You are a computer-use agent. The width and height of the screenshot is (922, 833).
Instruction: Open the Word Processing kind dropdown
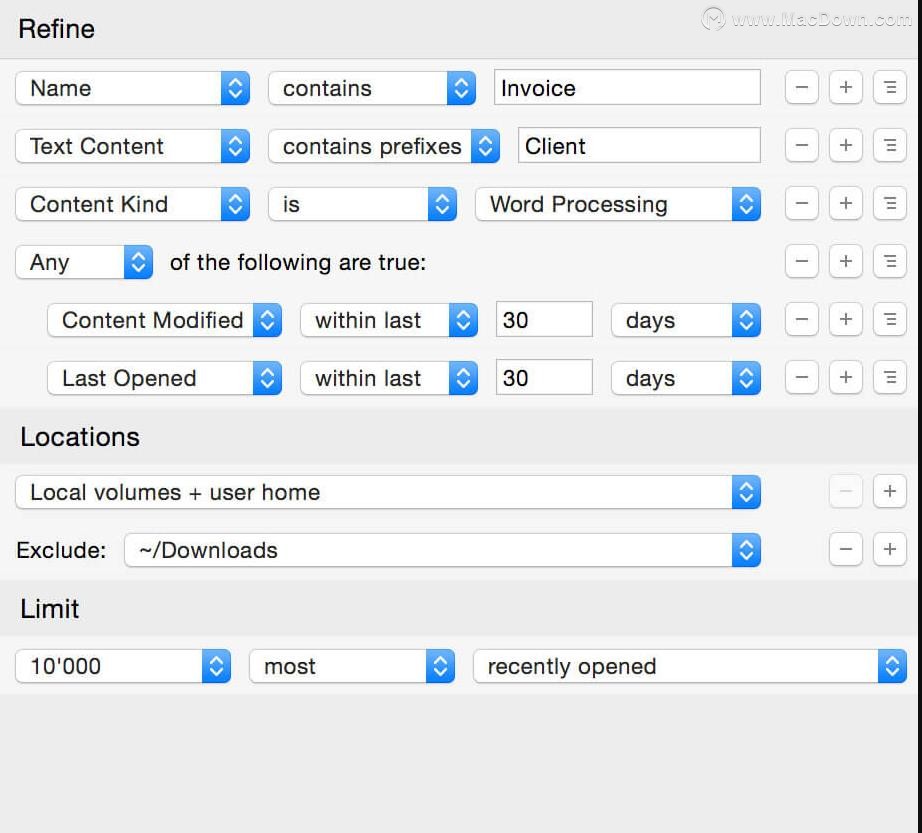[x=617, y=205]
